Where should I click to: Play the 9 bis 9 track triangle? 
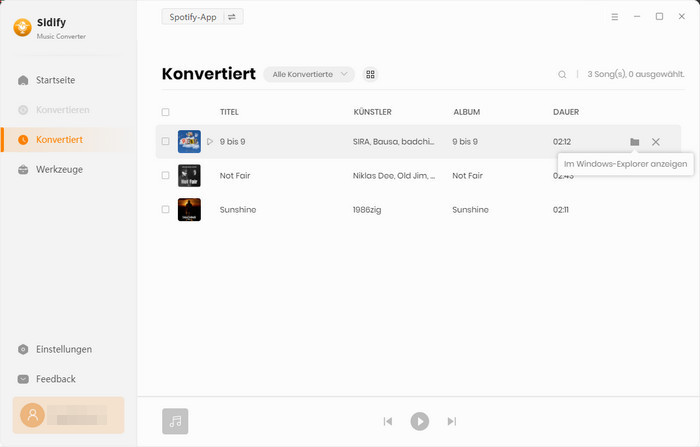[x=210, y=142]
